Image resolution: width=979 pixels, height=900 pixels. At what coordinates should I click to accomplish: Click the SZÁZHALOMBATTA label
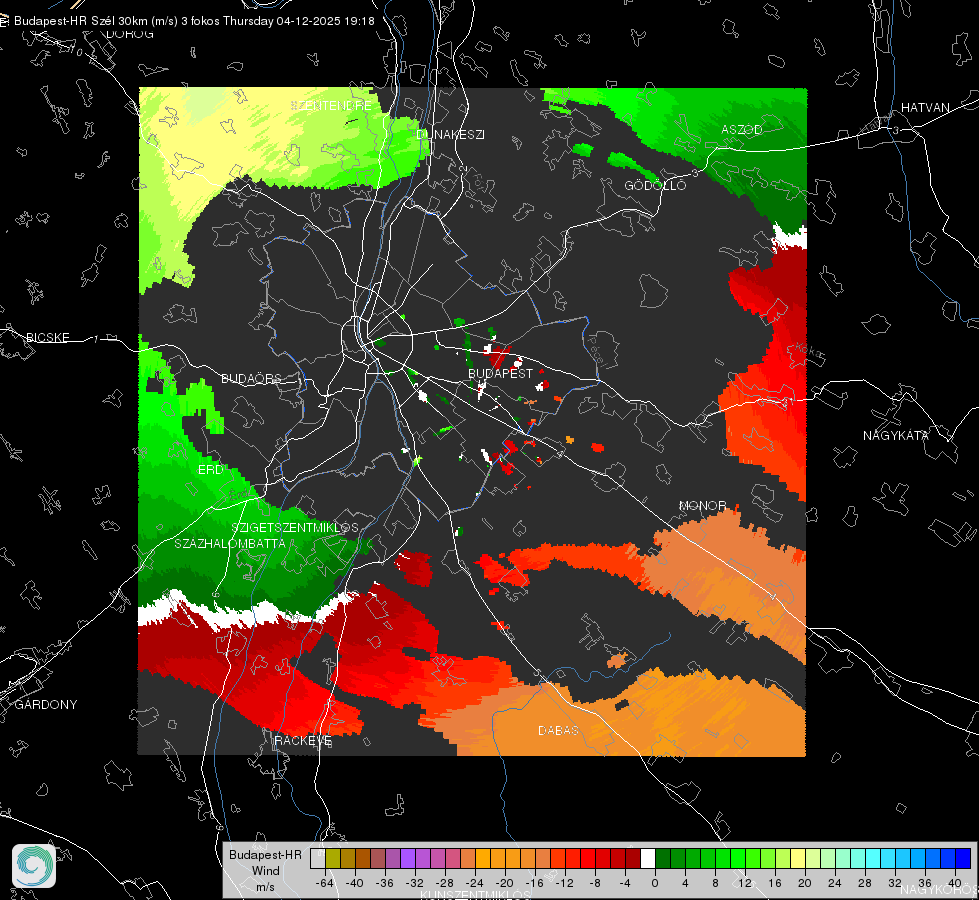tap(230, 543)
